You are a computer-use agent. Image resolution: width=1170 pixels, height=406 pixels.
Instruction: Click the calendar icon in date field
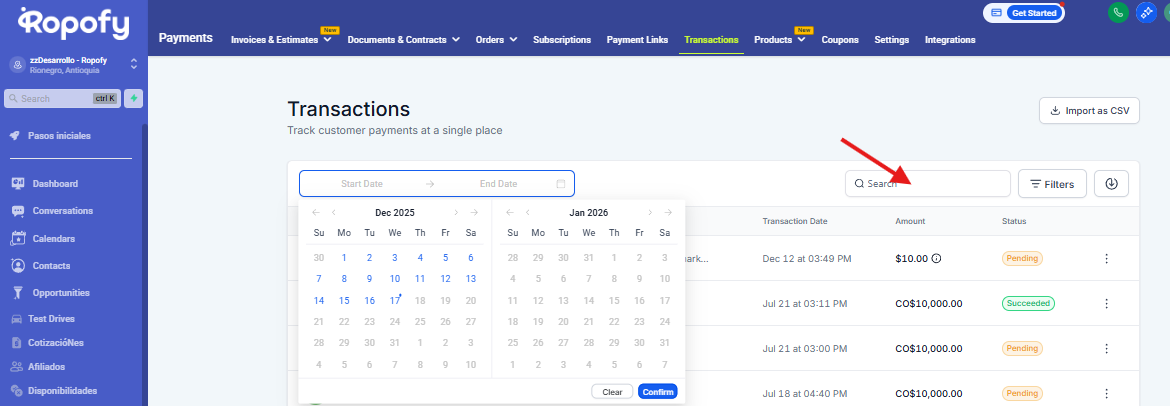coord(561,184)
